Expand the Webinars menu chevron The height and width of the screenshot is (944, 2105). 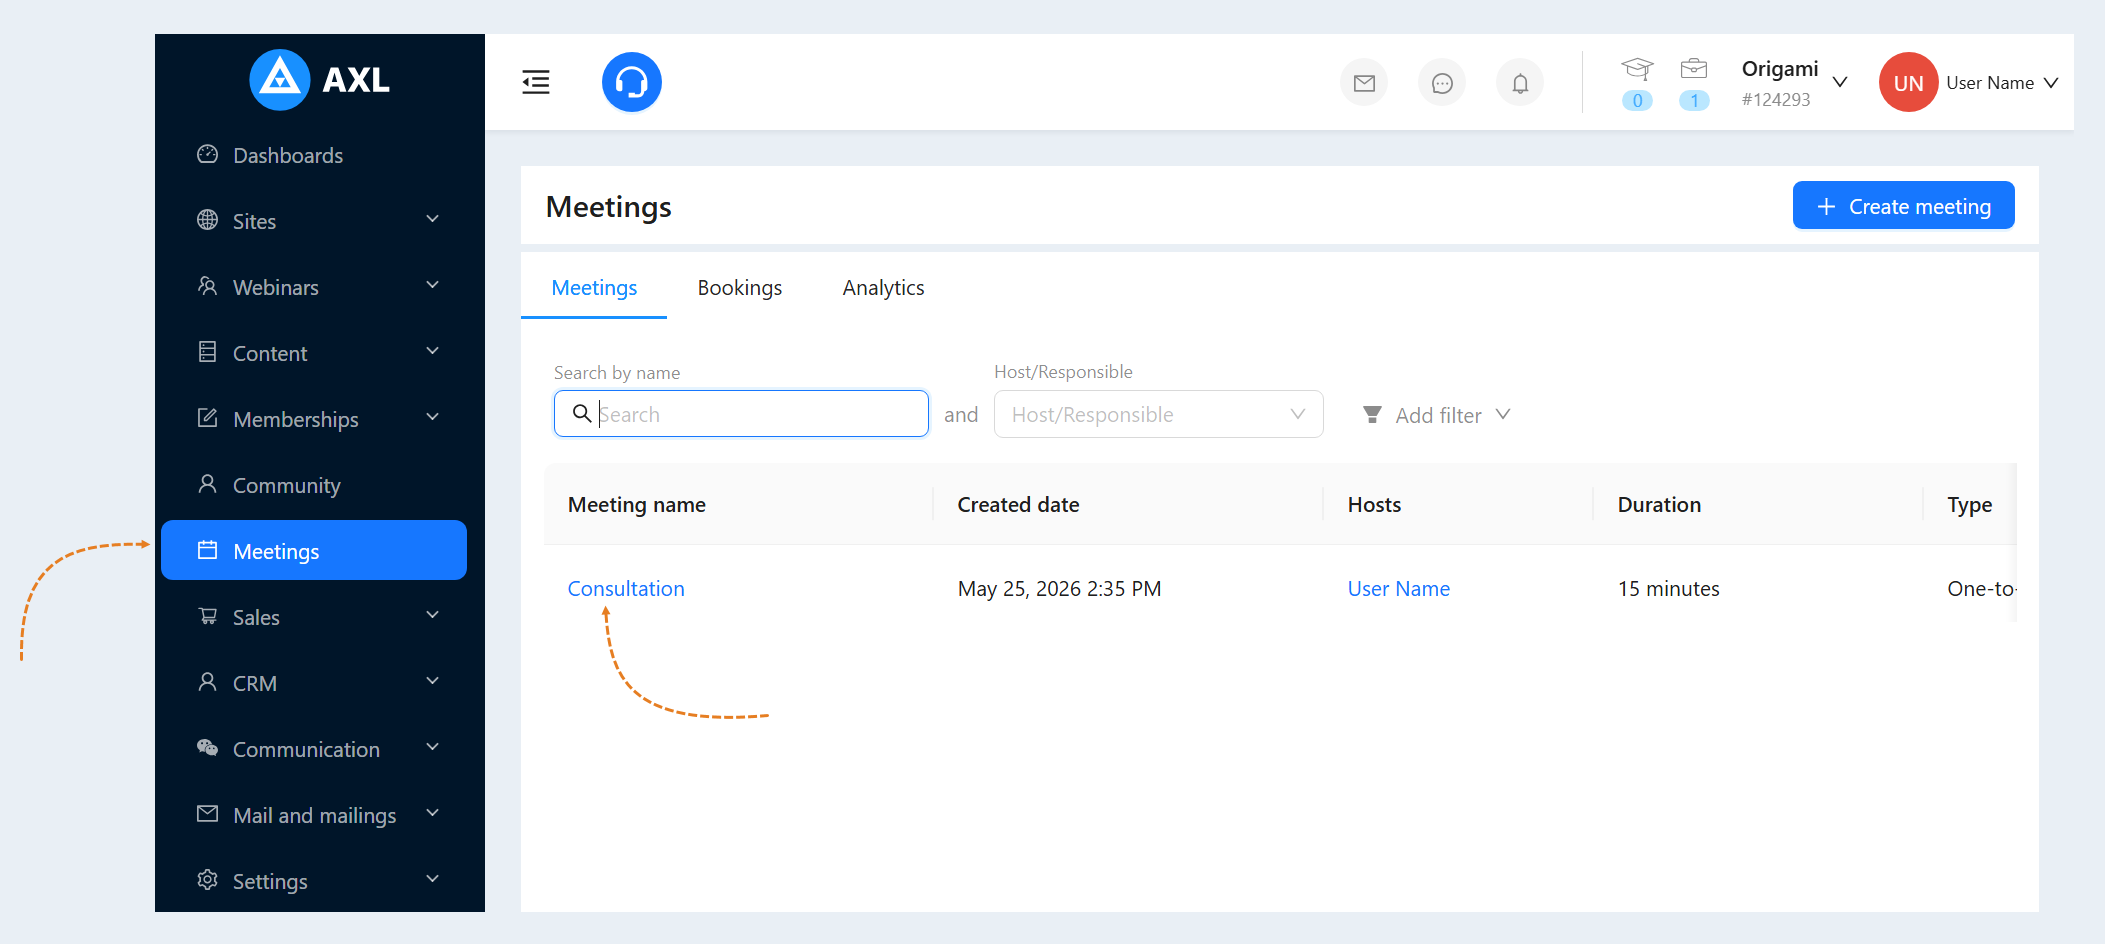click(433, 285)
